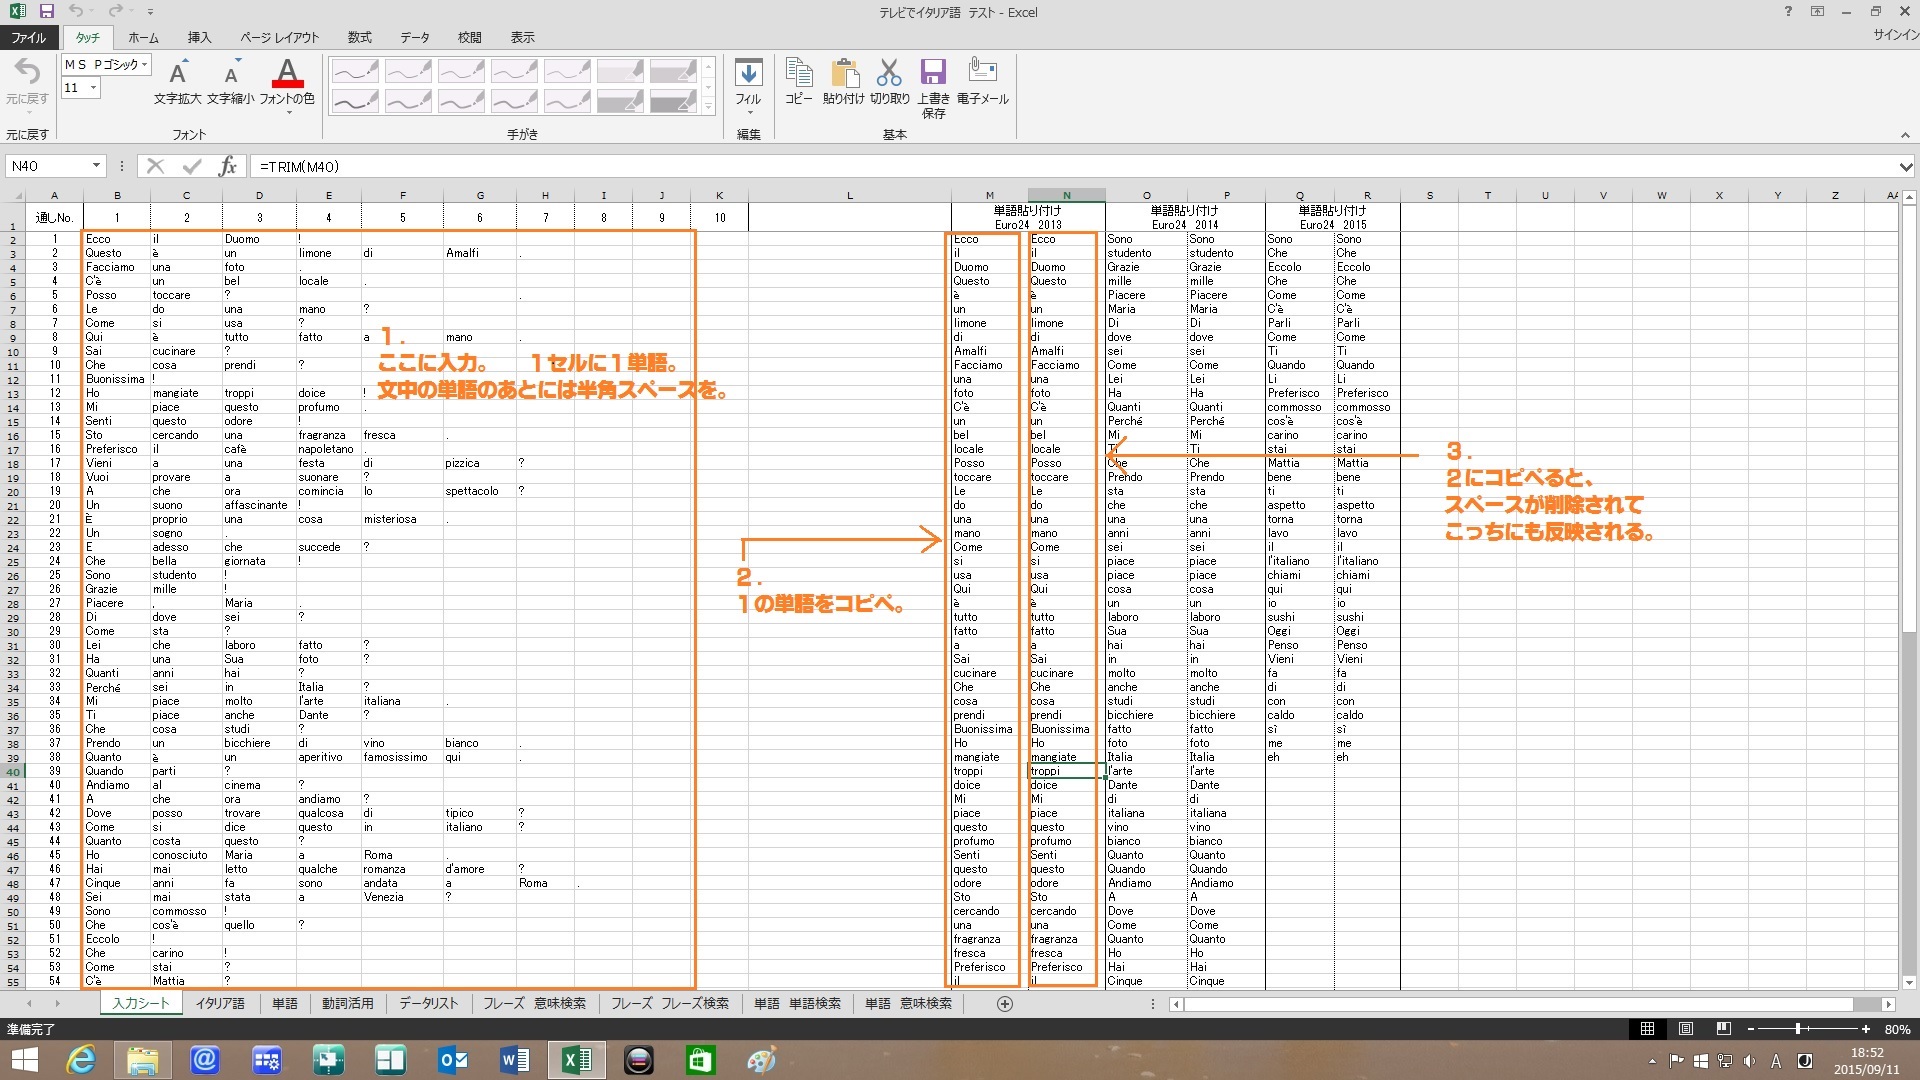Switch to Page Break Preview view
This screenshot has height=1080, width=1920.
coord(1723,1029)
